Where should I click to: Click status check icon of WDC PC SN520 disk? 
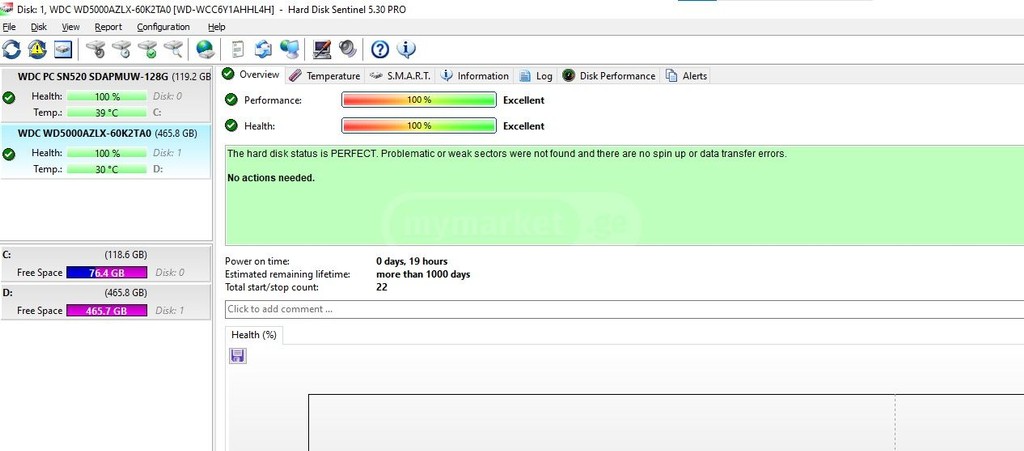coord(8,98)
